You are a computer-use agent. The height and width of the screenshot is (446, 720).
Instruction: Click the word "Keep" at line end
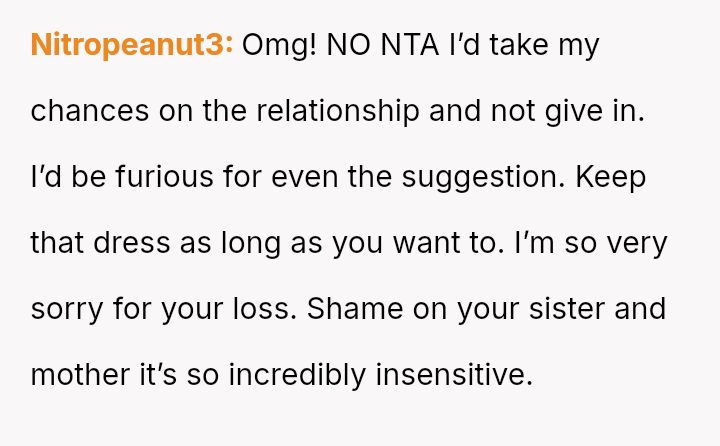pos(610,177)
